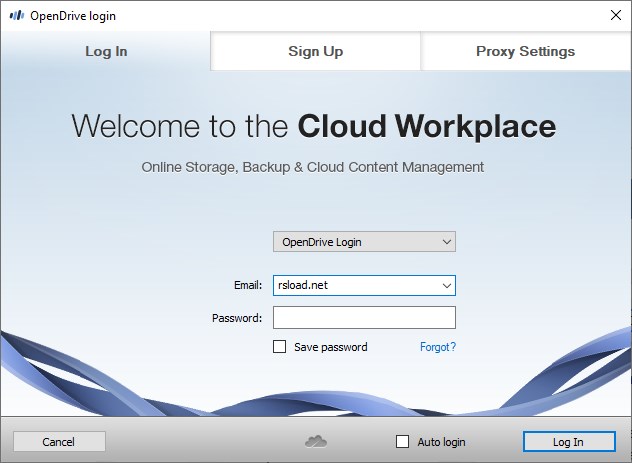Click the cloud status icon
This screenshot has width=632, height=463.
pos(316,442)
